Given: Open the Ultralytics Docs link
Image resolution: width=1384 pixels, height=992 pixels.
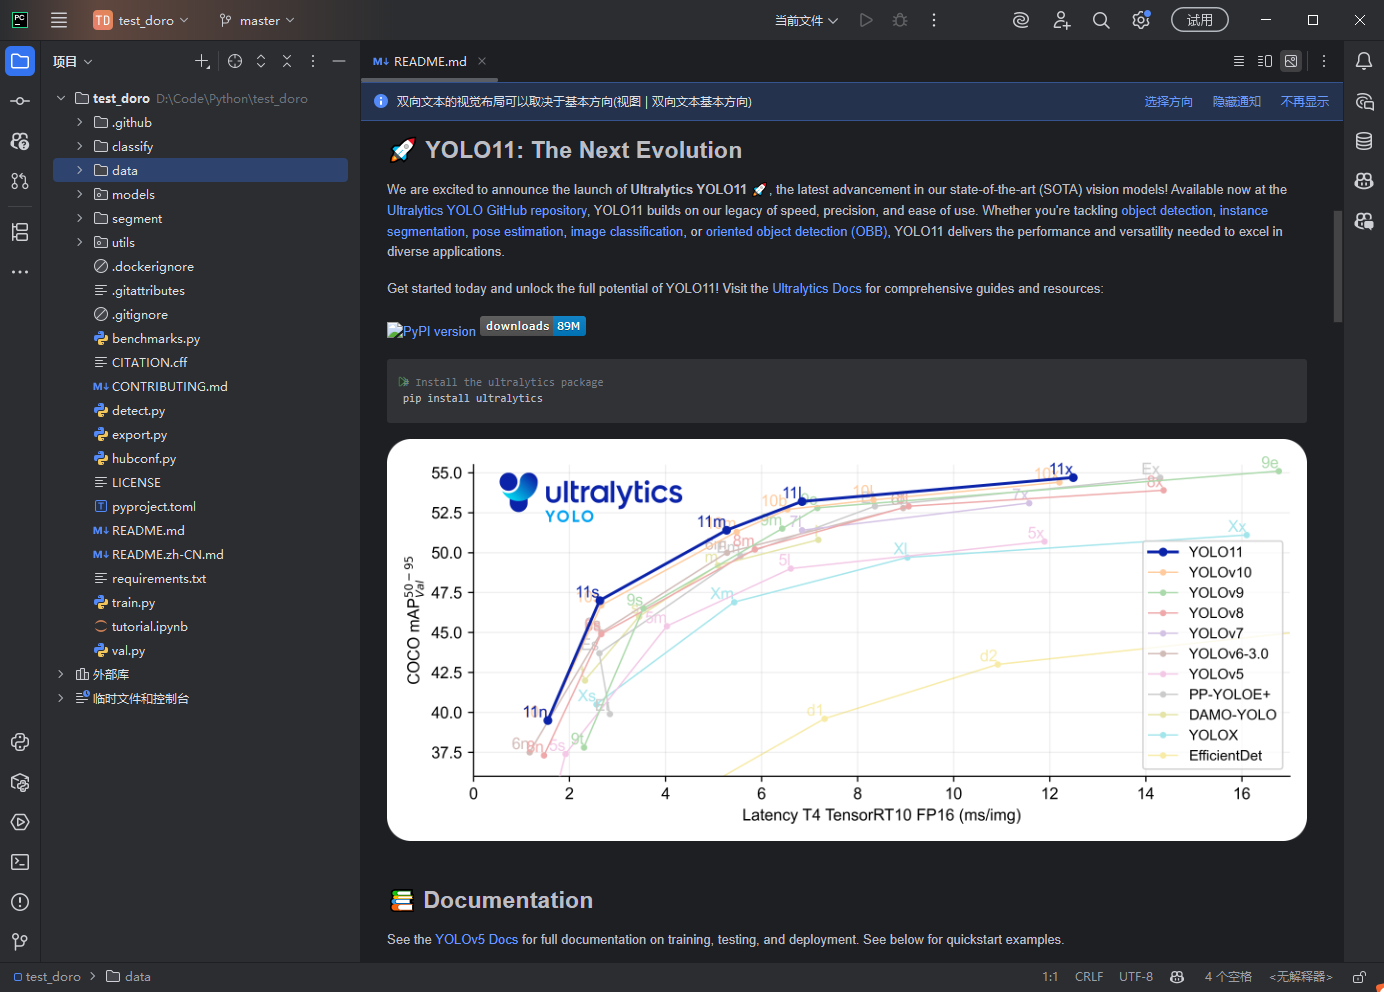Looking at the screenshot, I should coord(816,289).
